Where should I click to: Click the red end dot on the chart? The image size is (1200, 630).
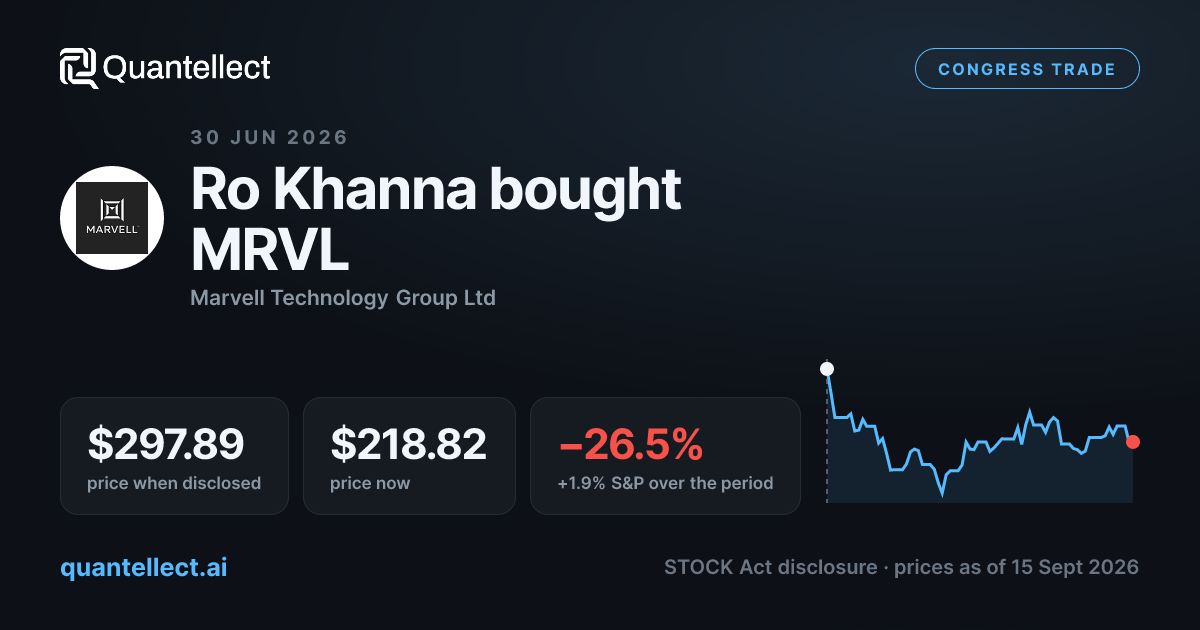pyautogui.click(x=1132, y=442)
